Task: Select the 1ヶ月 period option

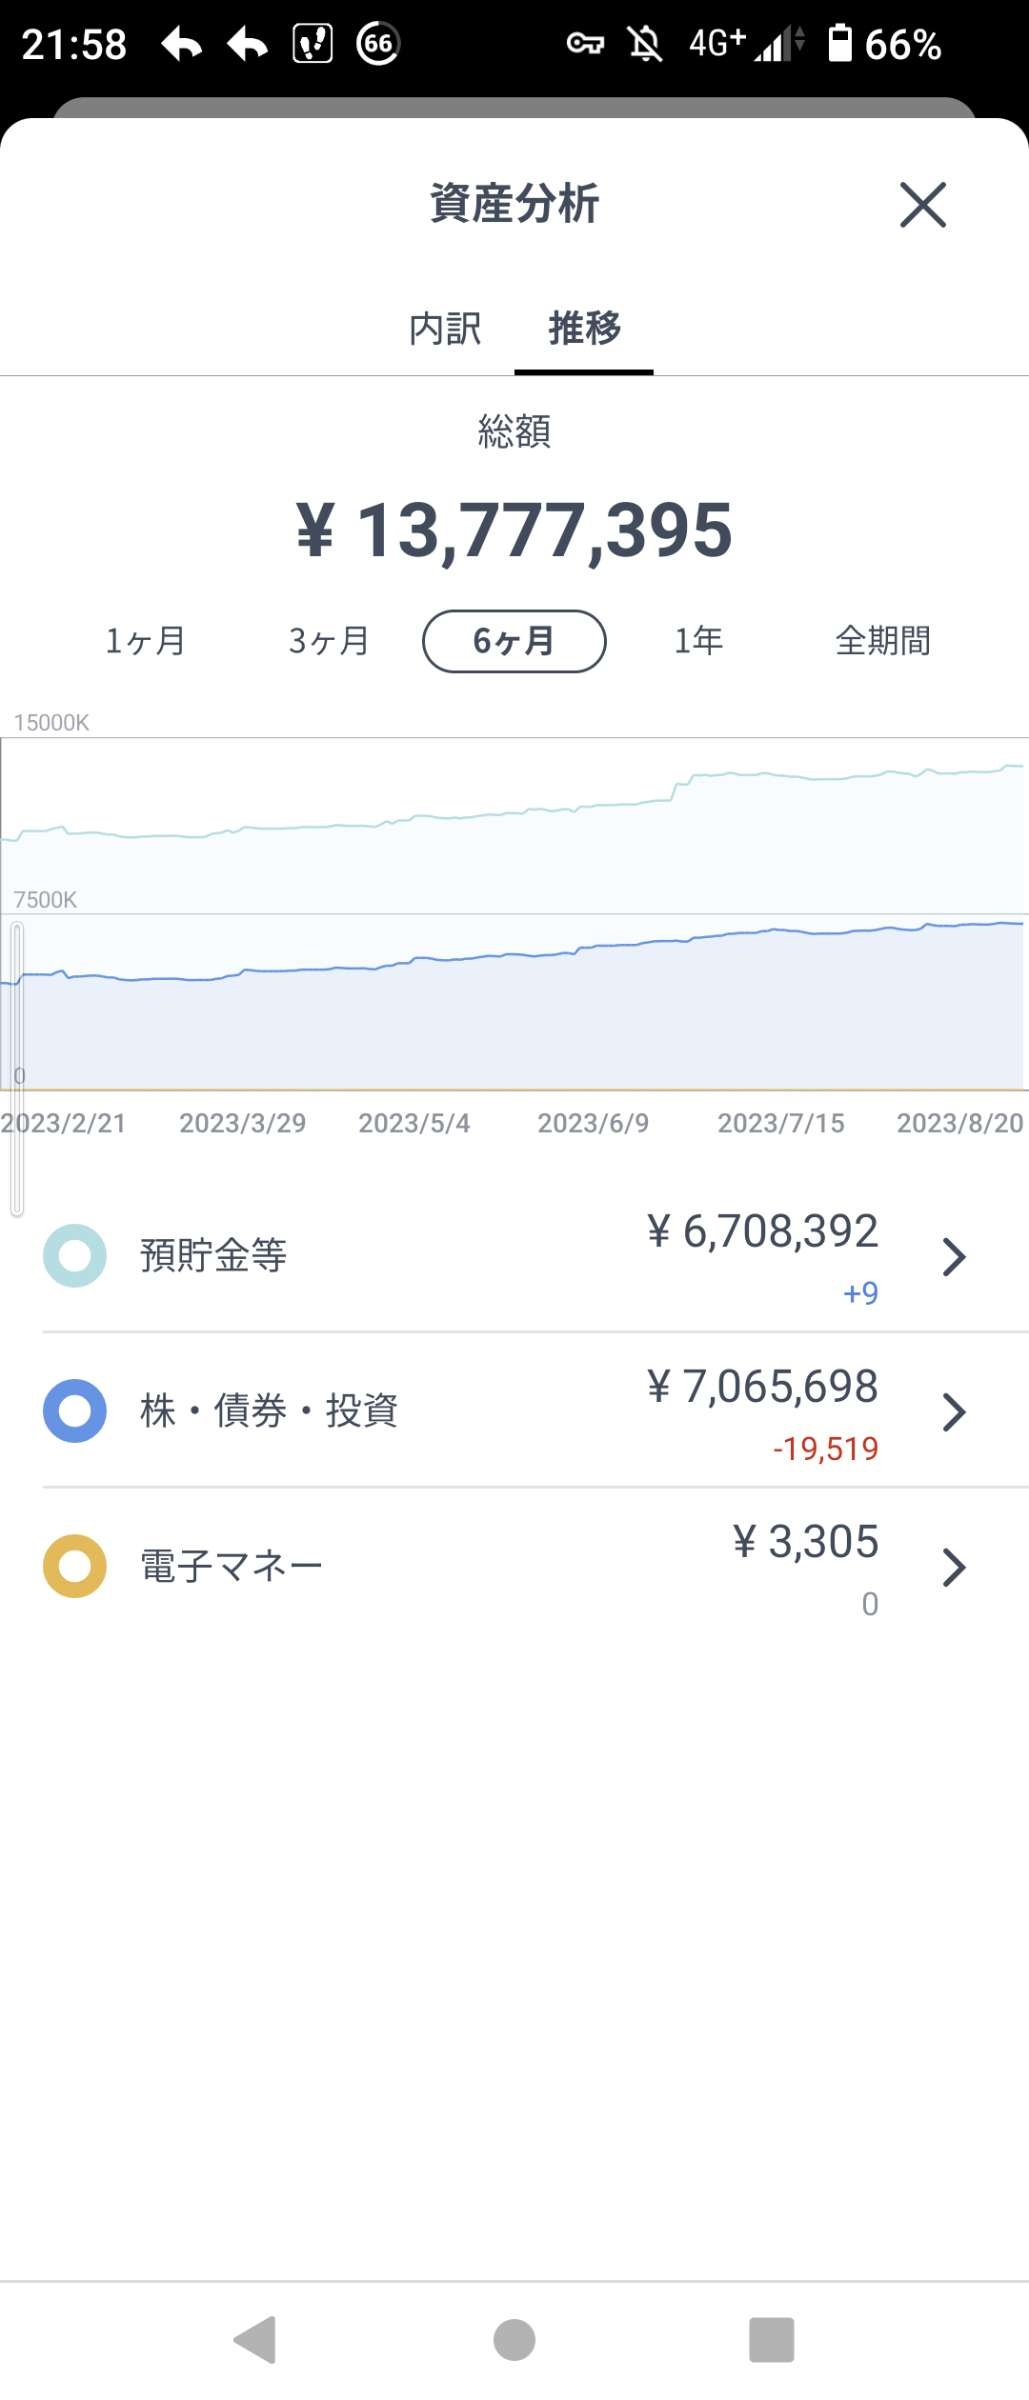Action: tap(145, 641)
